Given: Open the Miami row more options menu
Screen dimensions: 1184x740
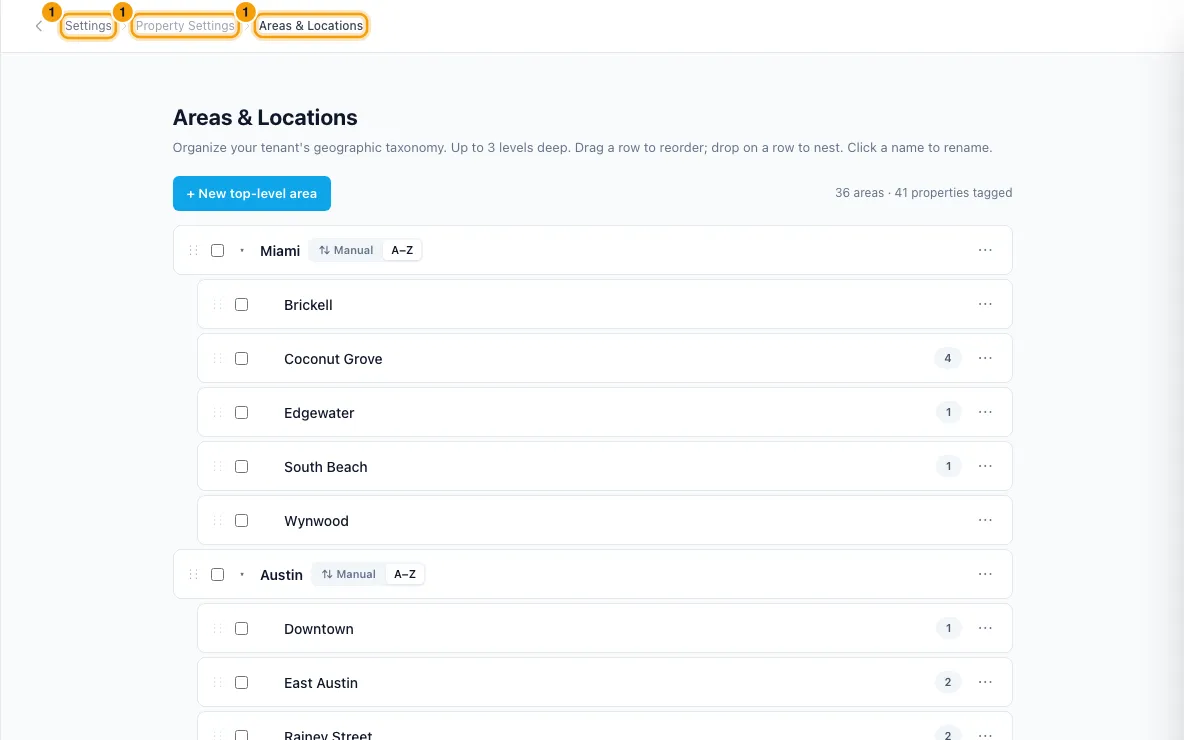Looking at the screenshot, I should tap(985, 250).
